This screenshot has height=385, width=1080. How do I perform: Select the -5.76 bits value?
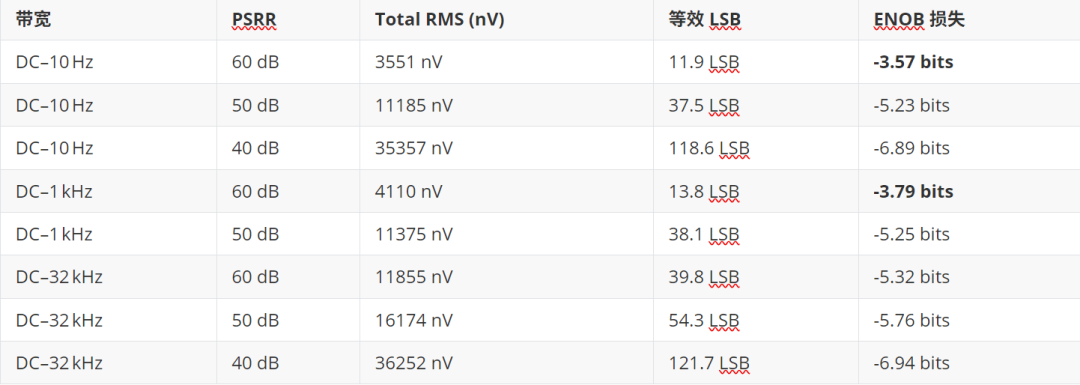tap(911, 320)
